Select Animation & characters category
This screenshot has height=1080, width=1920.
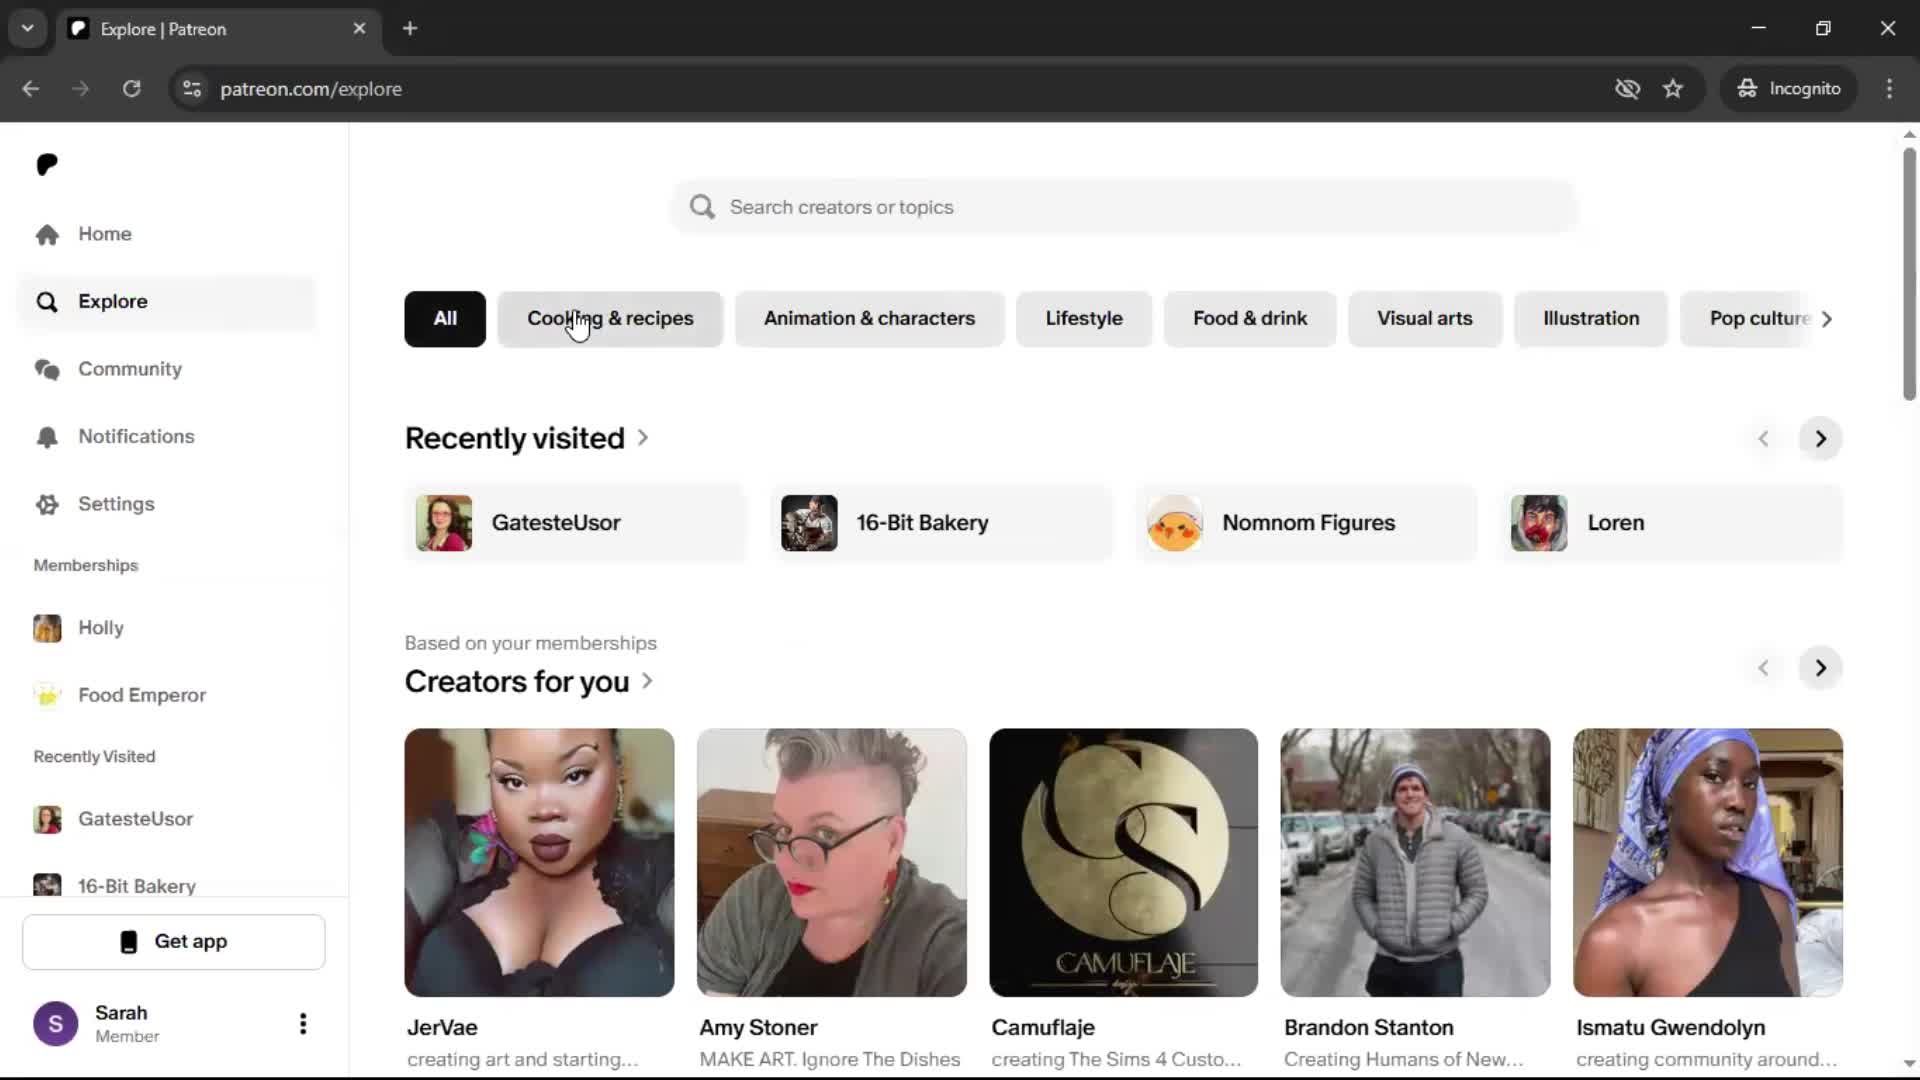click(x=869, y=319)
